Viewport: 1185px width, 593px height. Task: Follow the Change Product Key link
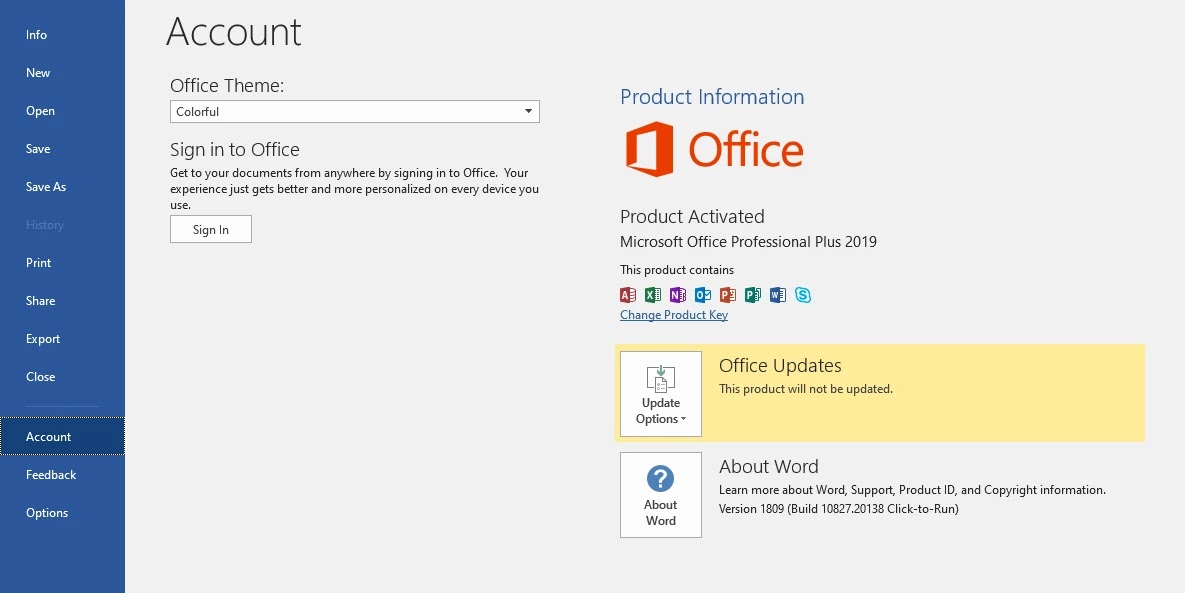click(x=674, y=315)
